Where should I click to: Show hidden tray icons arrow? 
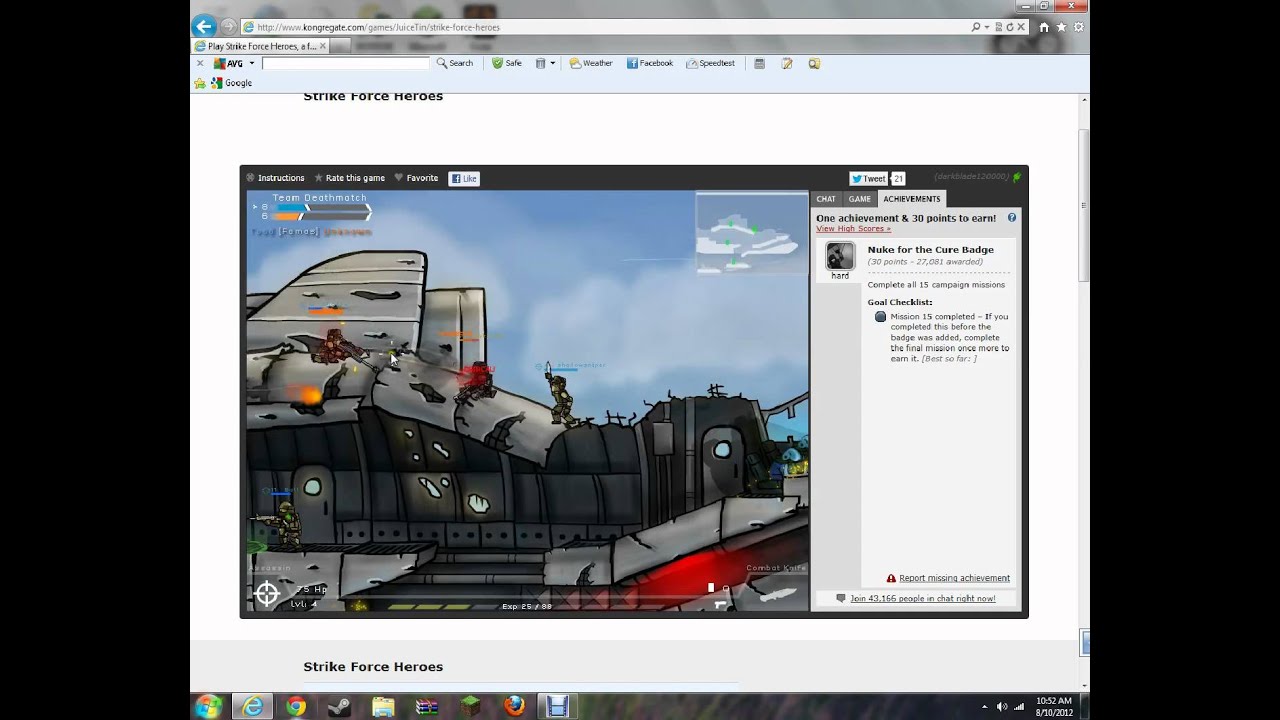[985, 706]
